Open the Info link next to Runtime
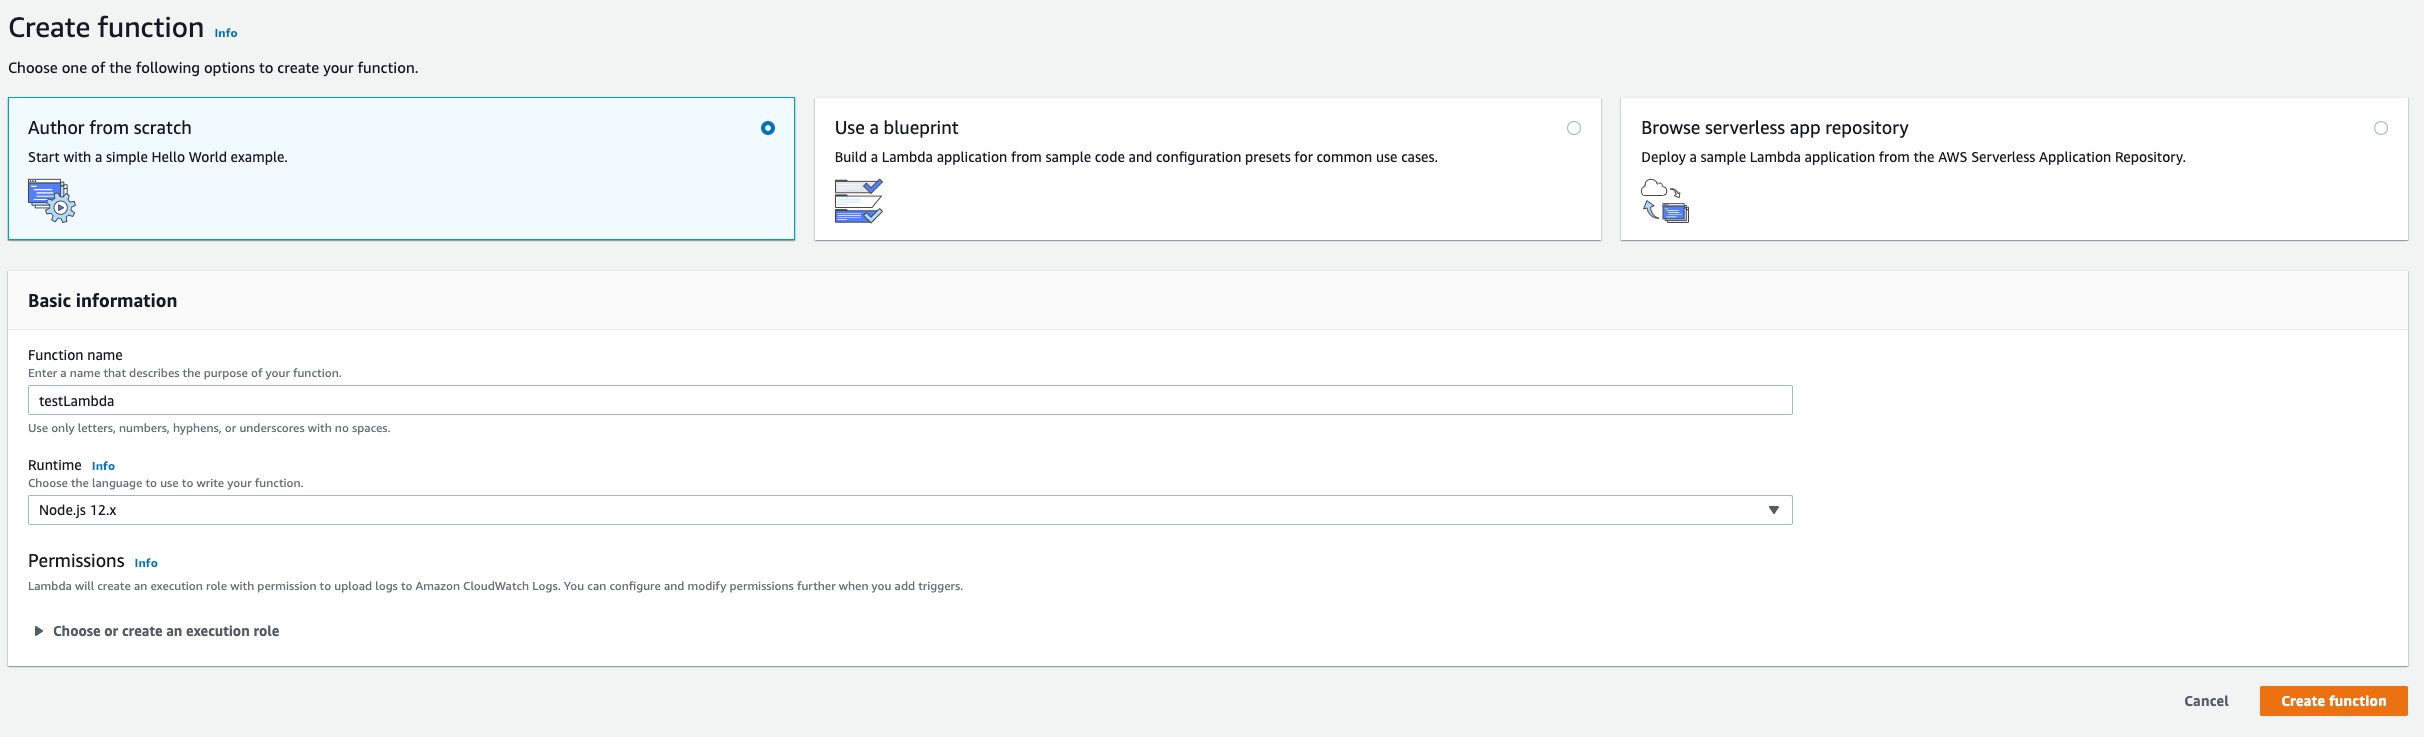Viewport: 2424px width, 737px height. point(103,466)
